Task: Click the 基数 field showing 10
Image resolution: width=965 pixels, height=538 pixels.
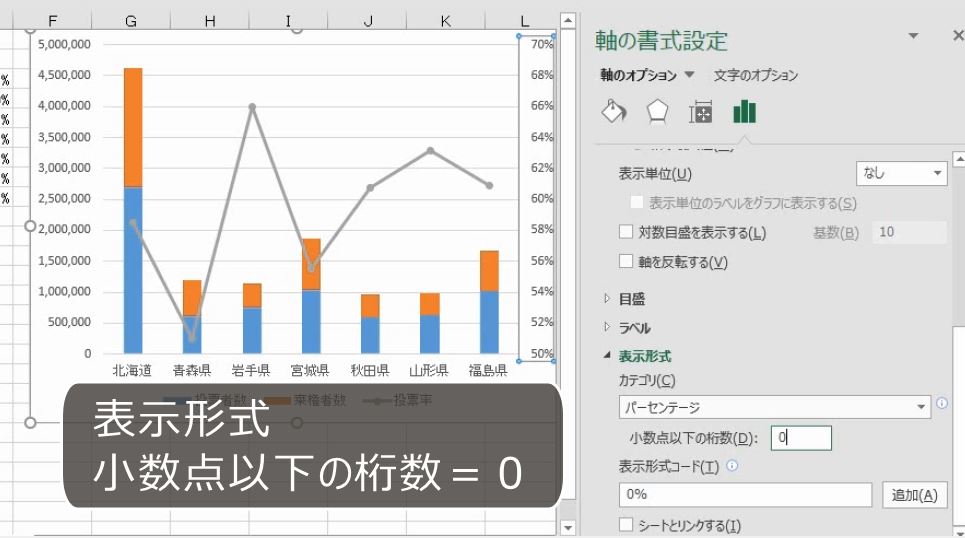Action: point(909,232)
